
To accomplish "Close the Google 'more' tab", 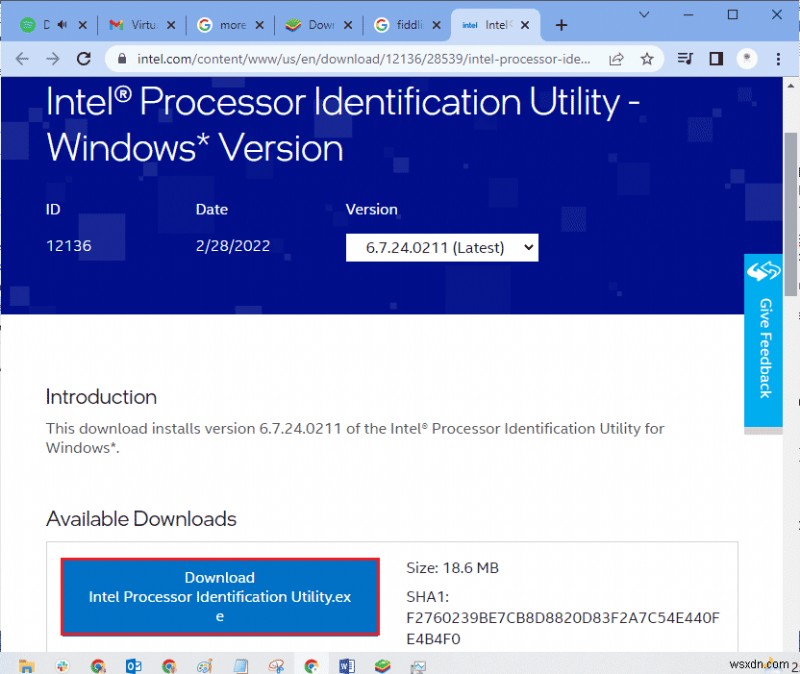I will (259, 25).
